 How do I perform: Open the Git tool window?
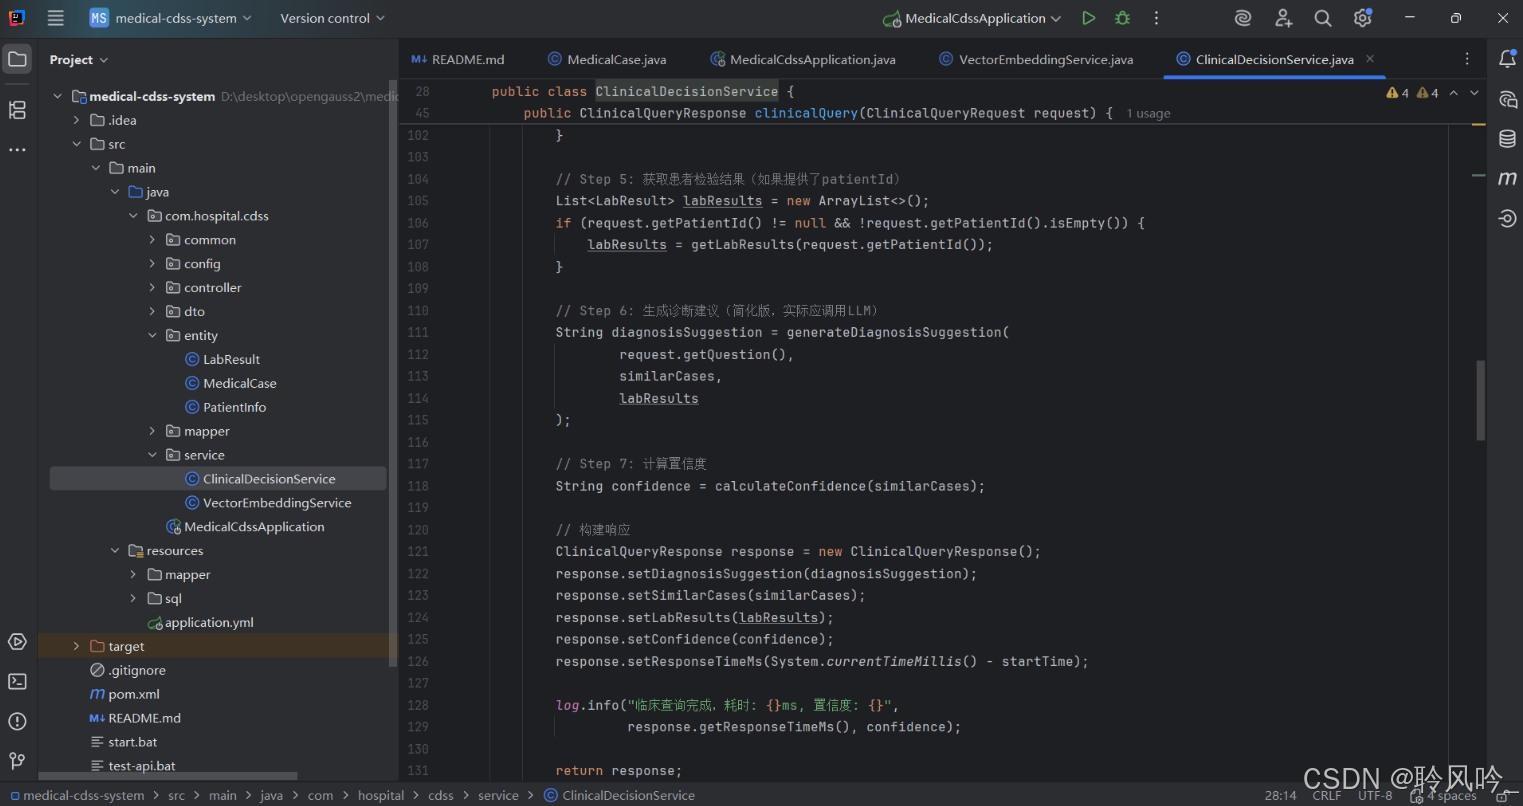pyautogui.click(x=17, y=761)
